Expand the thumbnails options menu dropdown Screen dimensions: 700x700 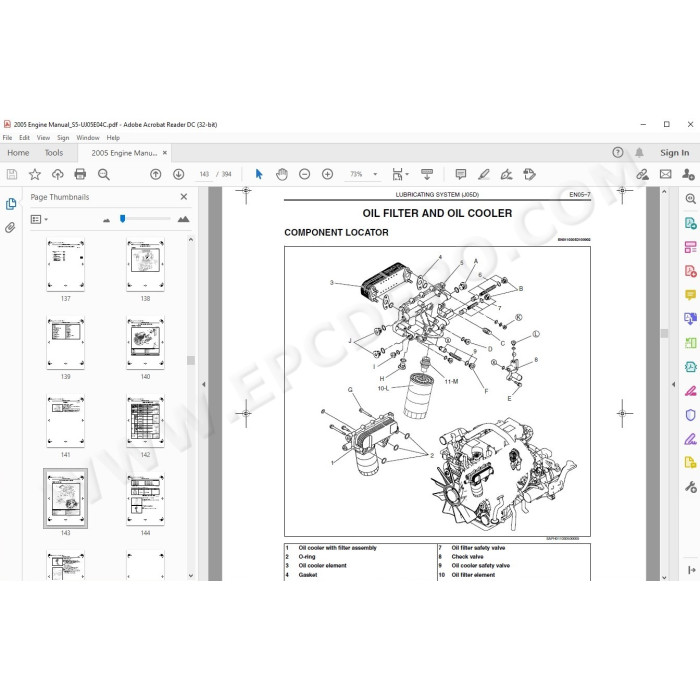pos(39,219)
